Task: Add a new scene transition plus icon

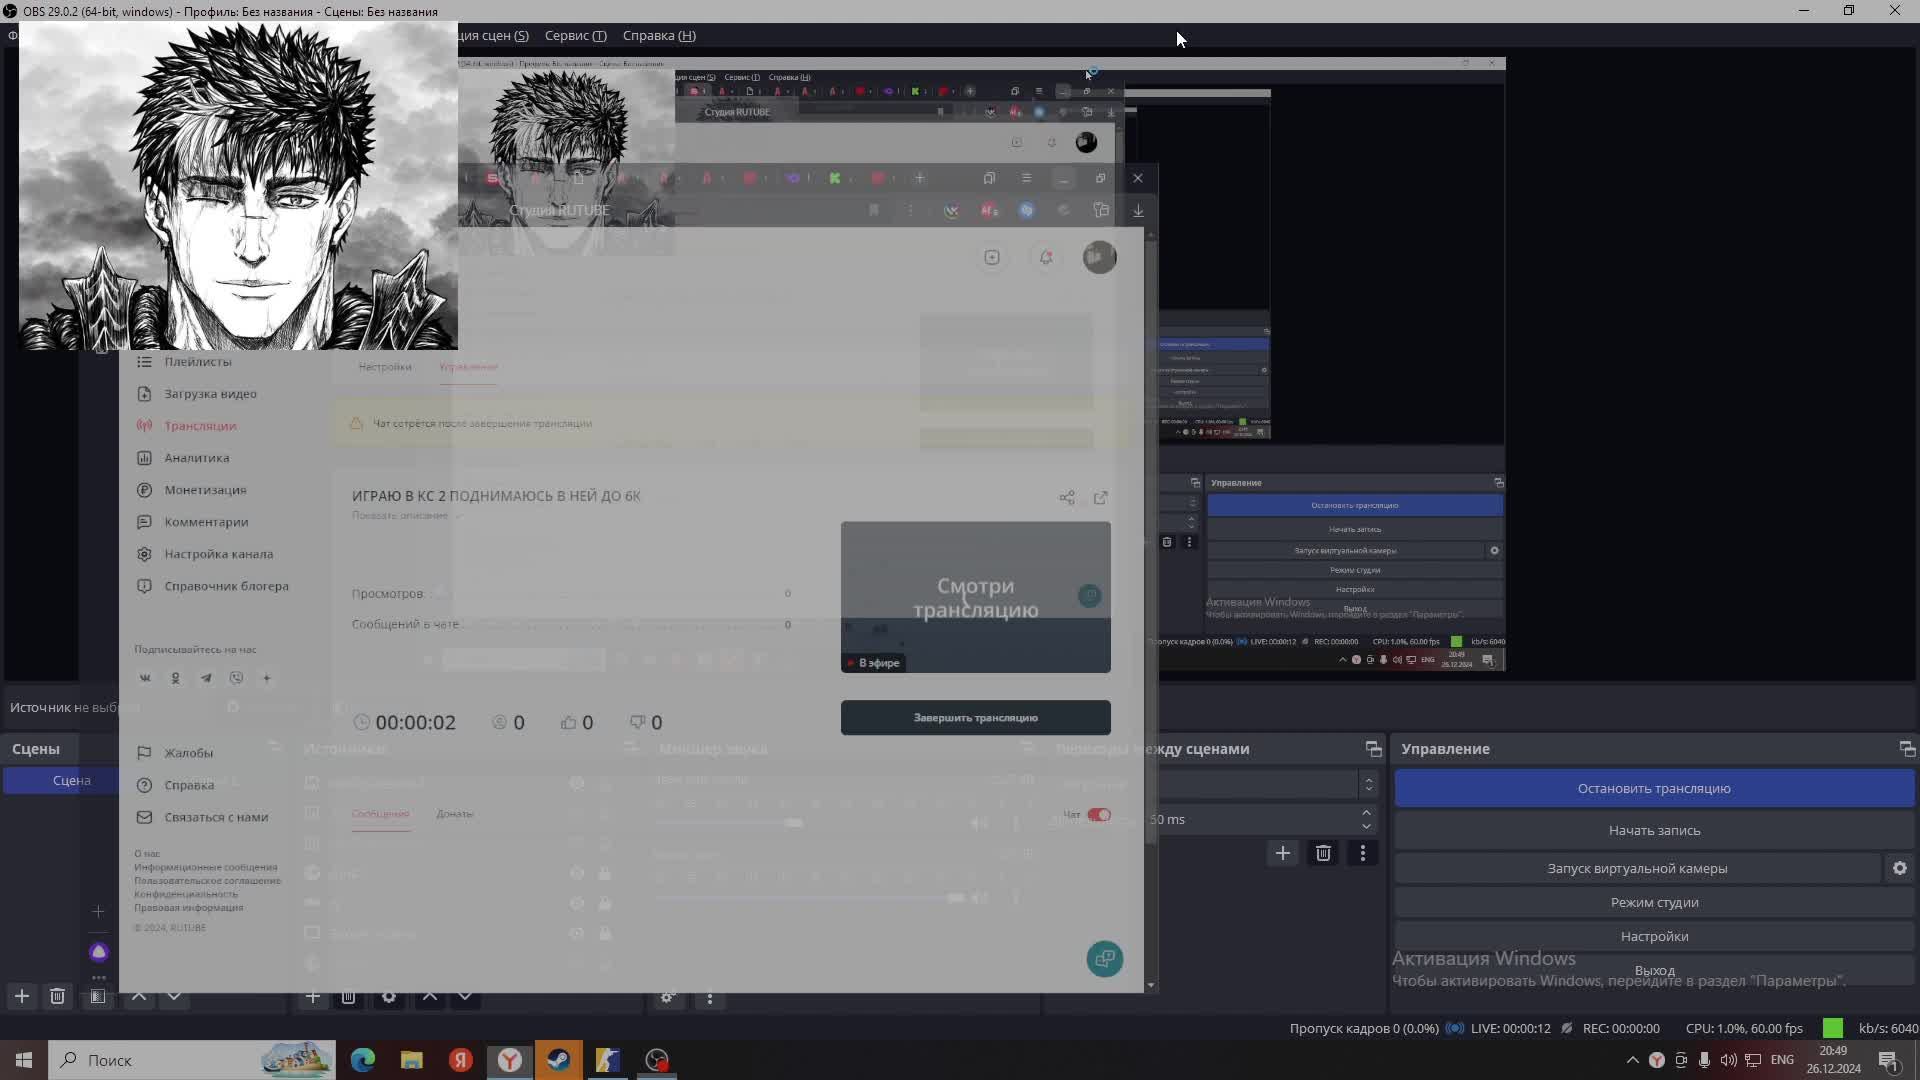Action: pos(1283,854)
